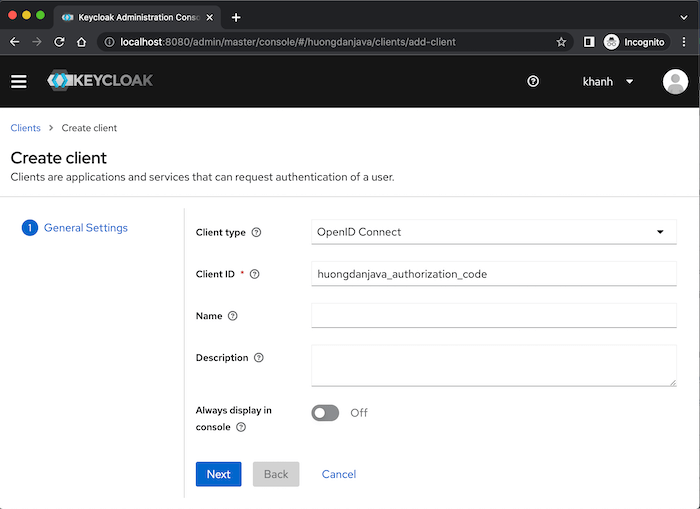The image size is (700, 509).
Task: Open a new browser tab
Action: click(x=236, y=17)
